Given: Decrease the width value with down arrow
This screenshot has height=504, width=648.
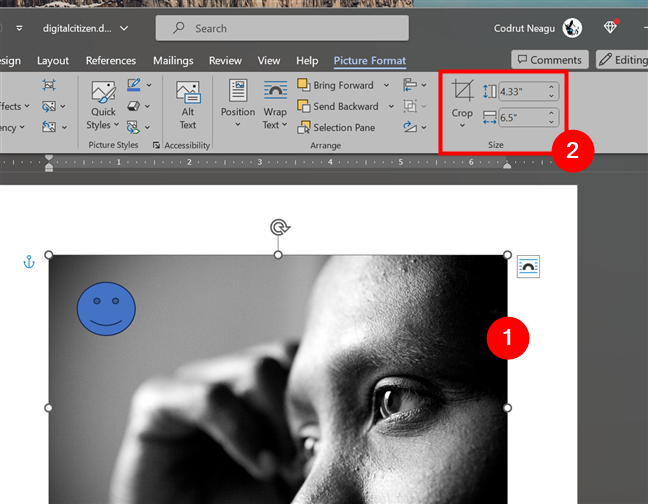Looking at the screenshot, I should click(x=551, y=121).
